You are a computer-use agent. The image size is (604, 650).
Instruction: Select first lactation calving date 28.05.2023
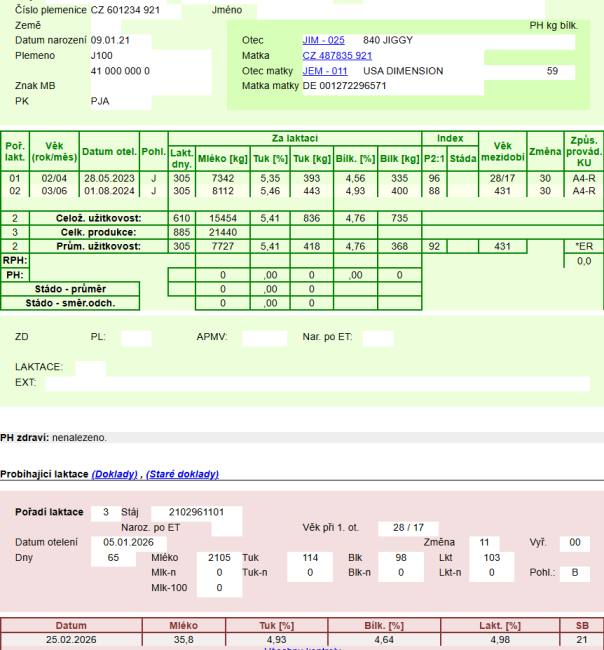(x=109, y=178)
